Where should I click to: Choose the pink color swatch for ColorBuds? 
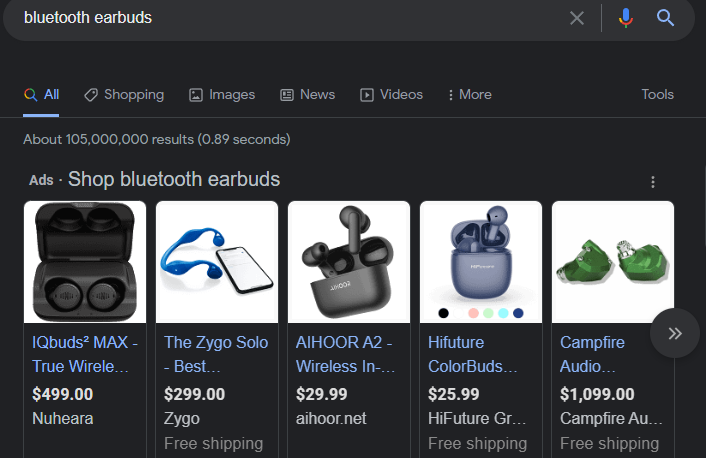[473, 313]
